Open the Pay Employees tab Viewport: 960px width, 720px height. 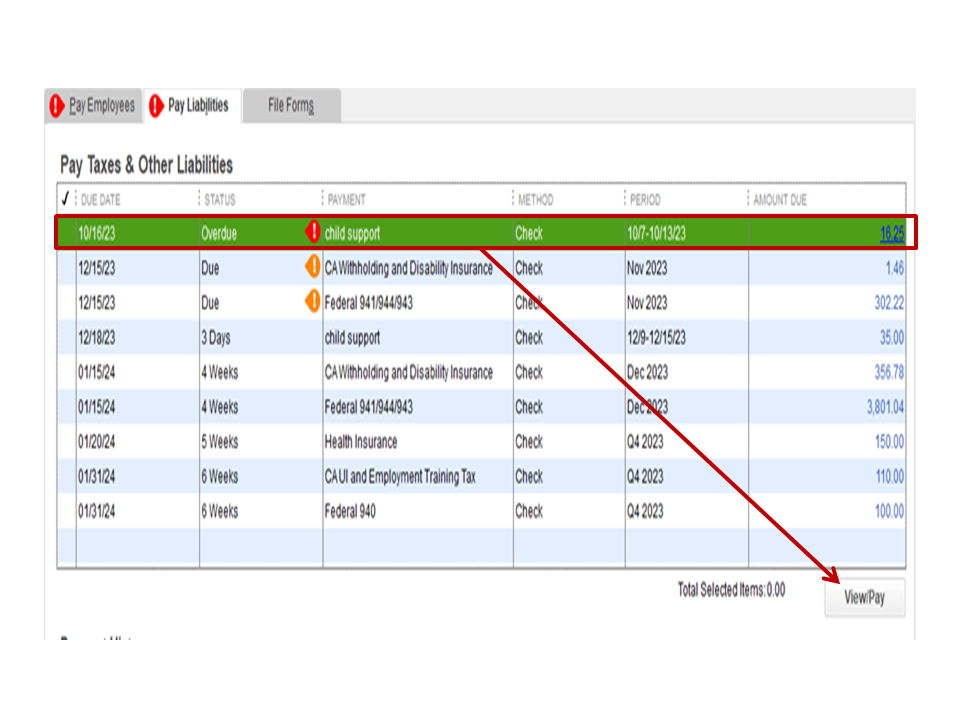(94, 105)
